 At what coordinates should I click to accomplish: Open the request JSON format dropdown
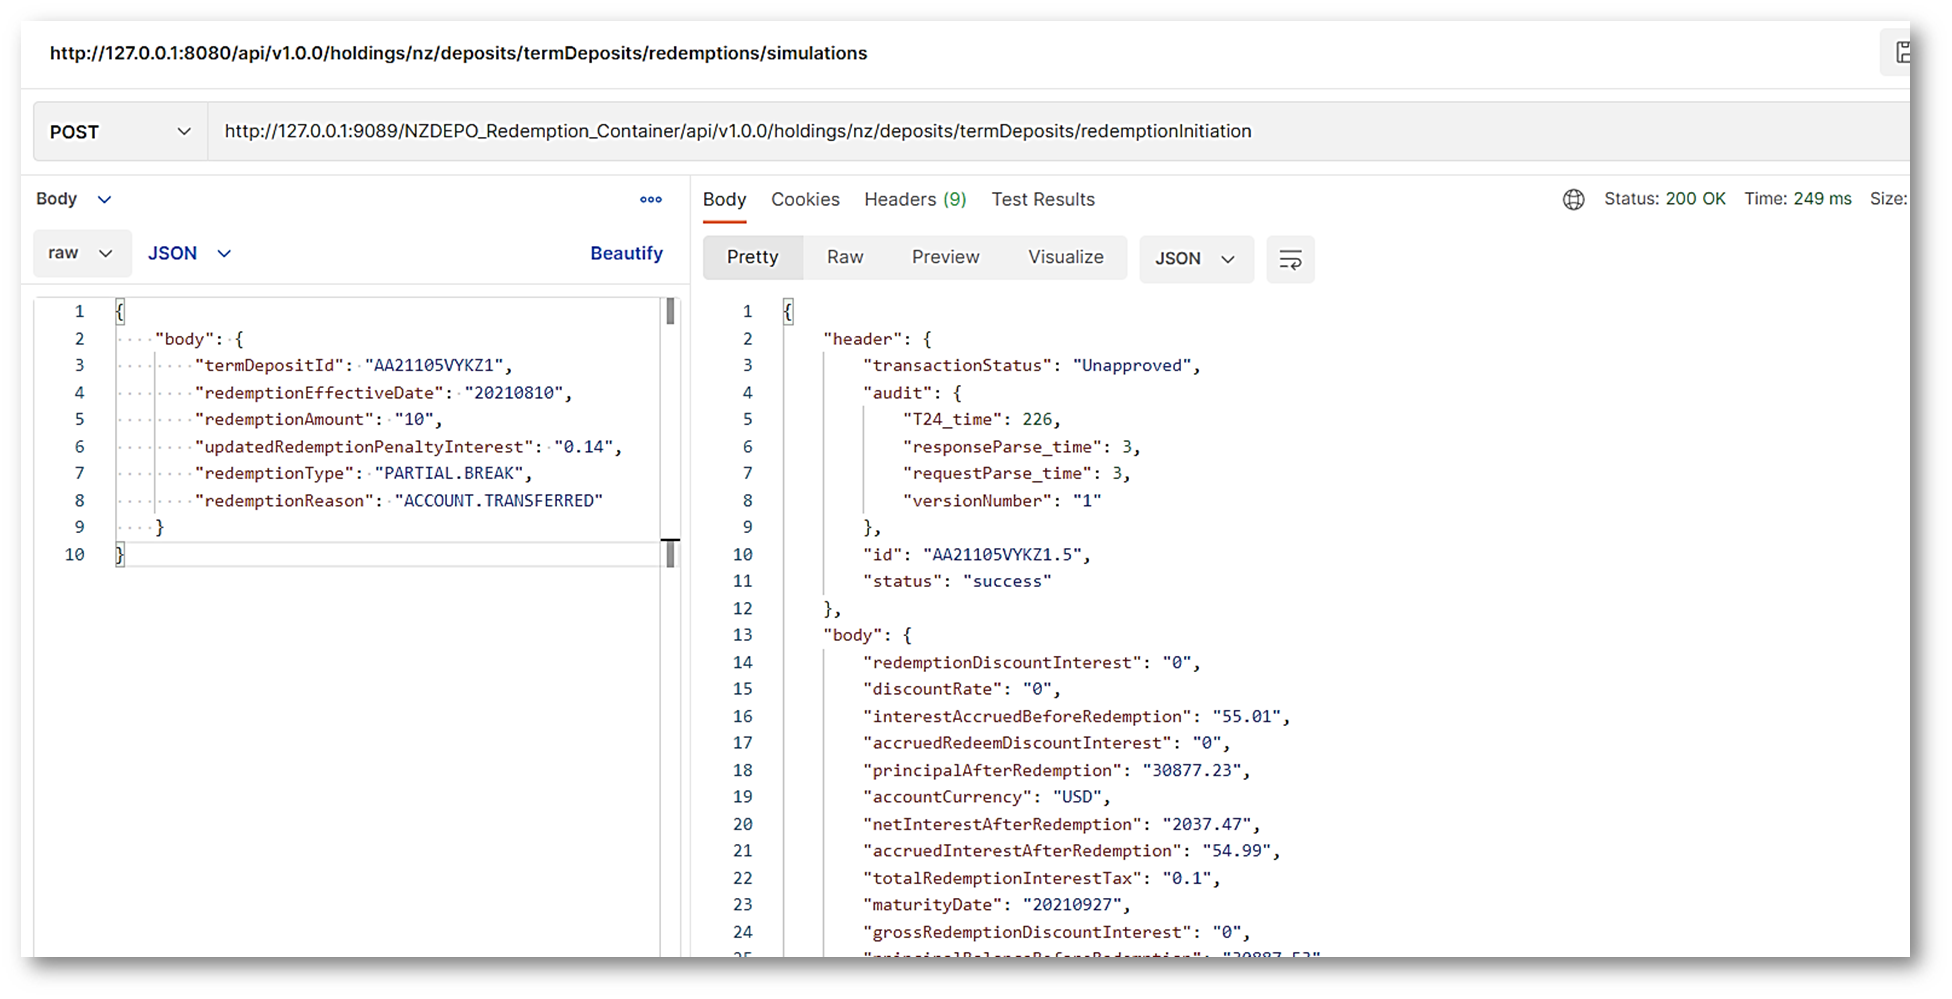point(189,254)
